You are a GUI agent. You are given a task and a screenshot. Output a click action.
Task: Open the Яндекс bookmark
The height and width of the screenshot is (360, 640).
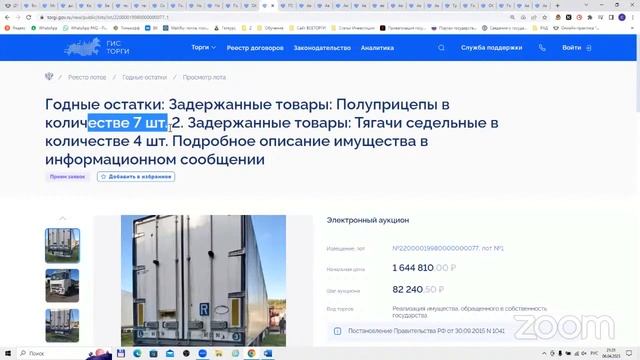coord(15,28)
